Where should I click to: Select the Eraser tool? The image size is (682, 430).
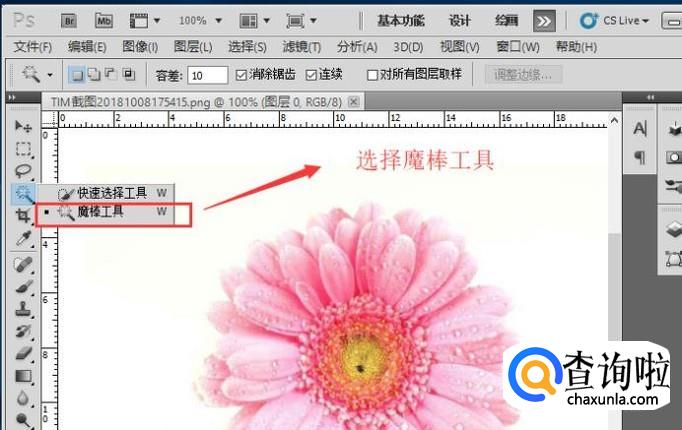23,353
